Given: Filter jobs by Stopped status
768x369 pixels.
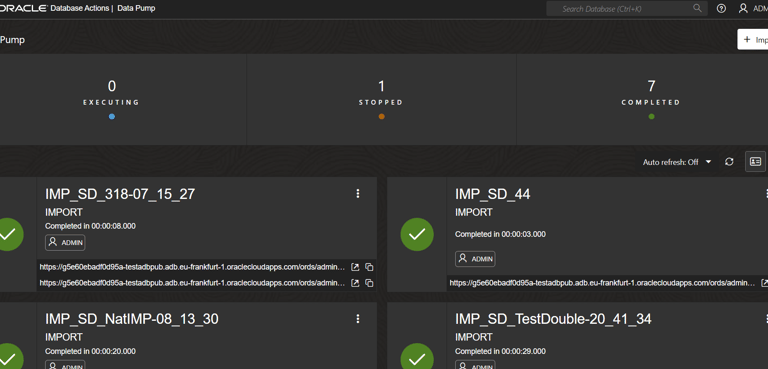Looking at the screenshot, I should pos(381,99).
